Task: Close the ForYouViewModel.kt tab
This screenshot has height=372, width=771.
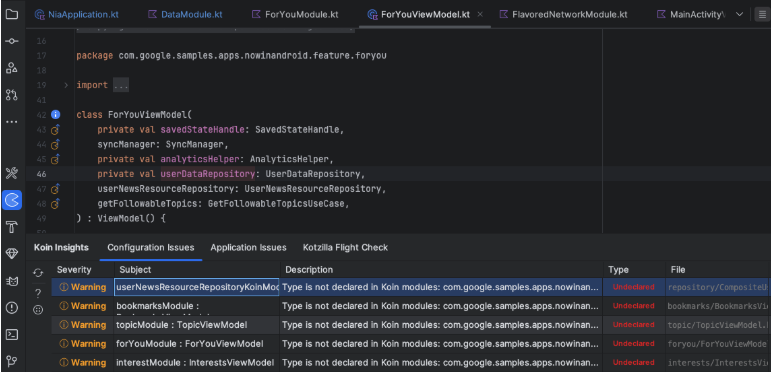Action: 480,14
